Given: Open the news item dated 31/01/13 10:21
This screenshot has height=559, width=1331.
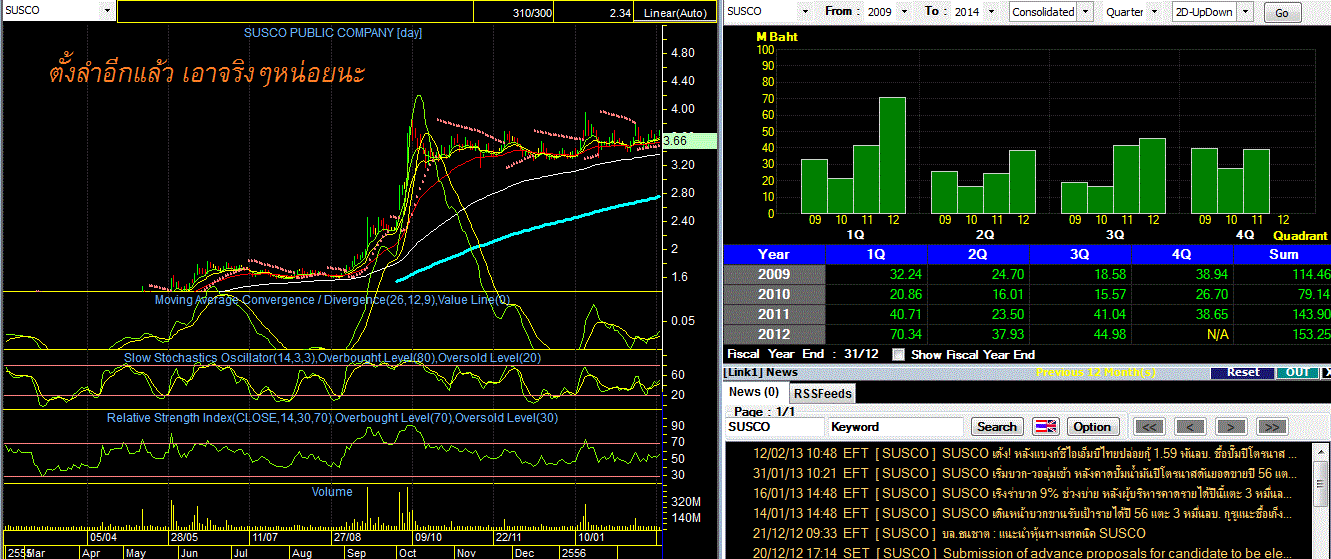Looking at the screenshot, I should click(1017, 473).
